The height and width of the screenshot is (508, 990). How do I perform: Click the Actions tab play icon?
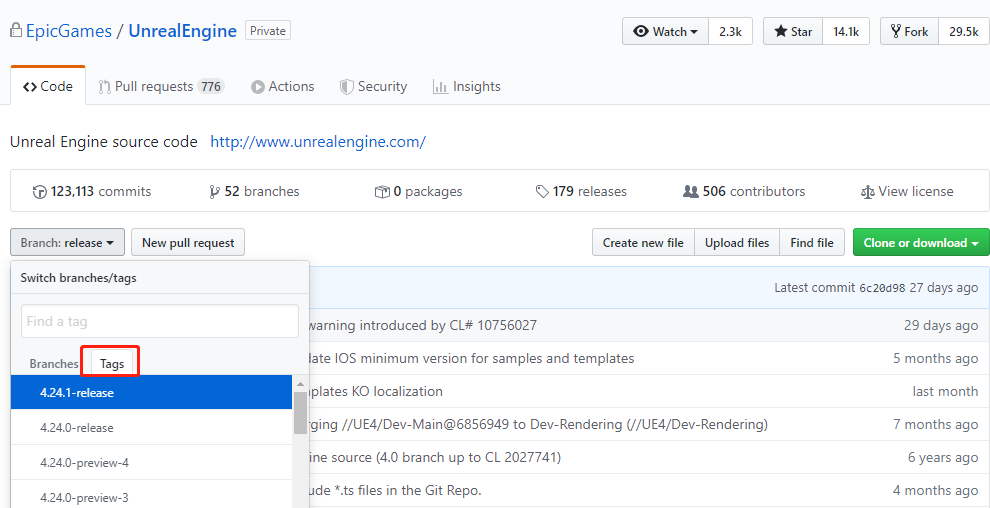tap(258, 87)
